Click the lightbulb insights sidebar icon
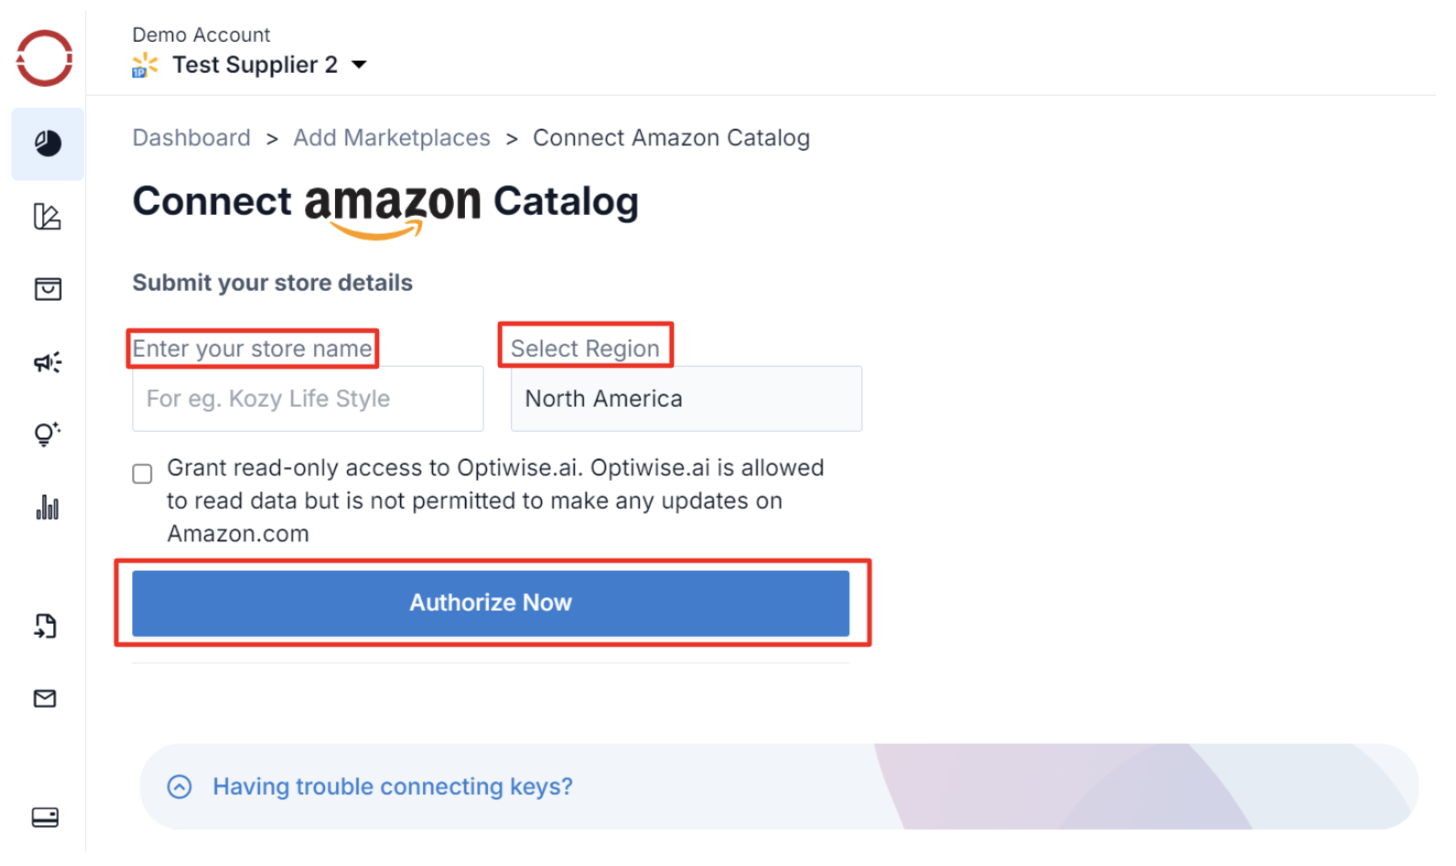1456x866 pixels. click(x=47, y=434)
